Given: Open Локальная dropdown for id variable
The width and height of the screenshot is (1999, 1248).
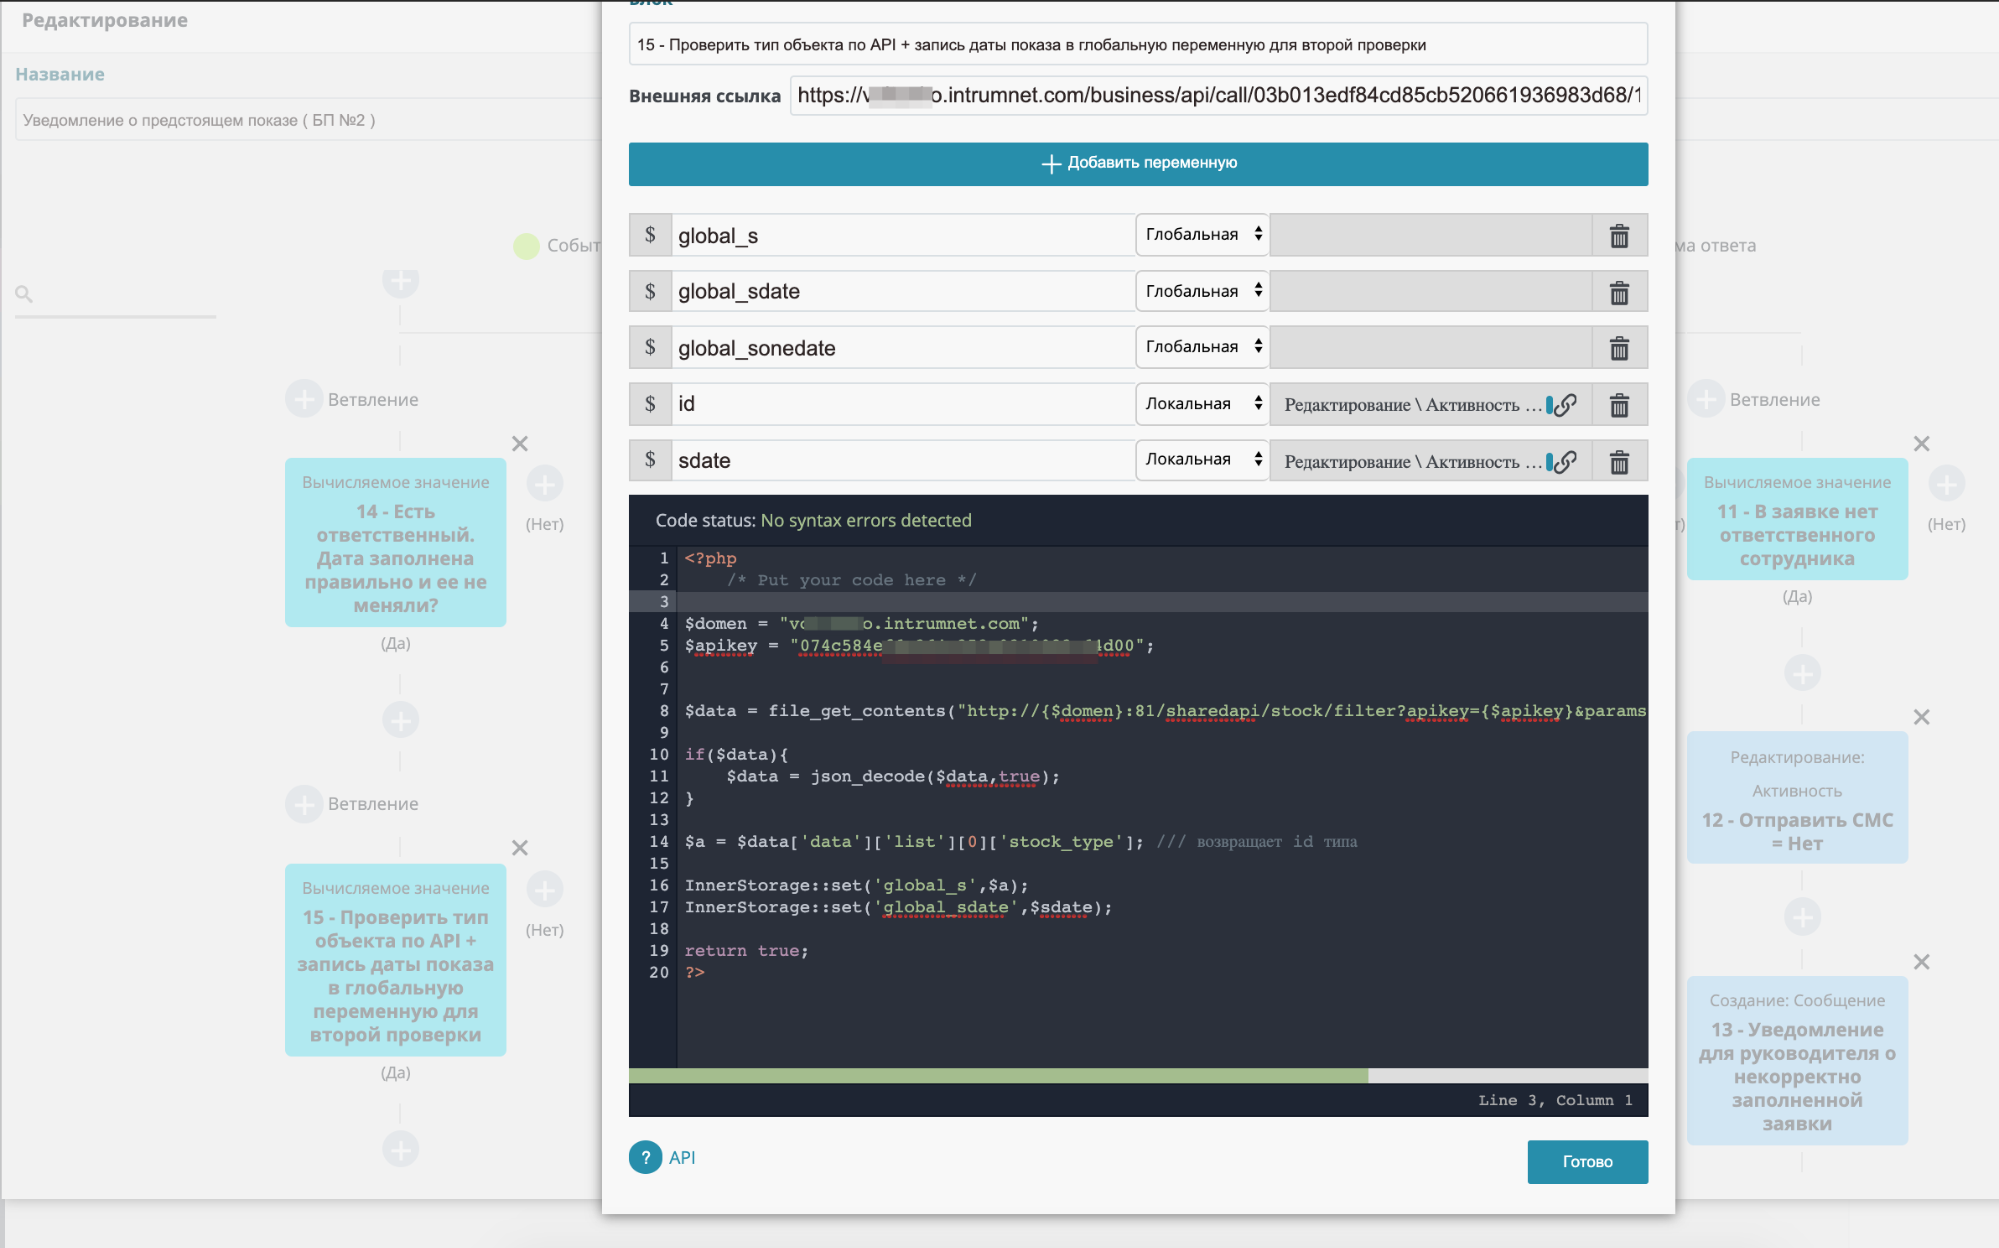Looking at the screenshot, I should pos(1202,404).
